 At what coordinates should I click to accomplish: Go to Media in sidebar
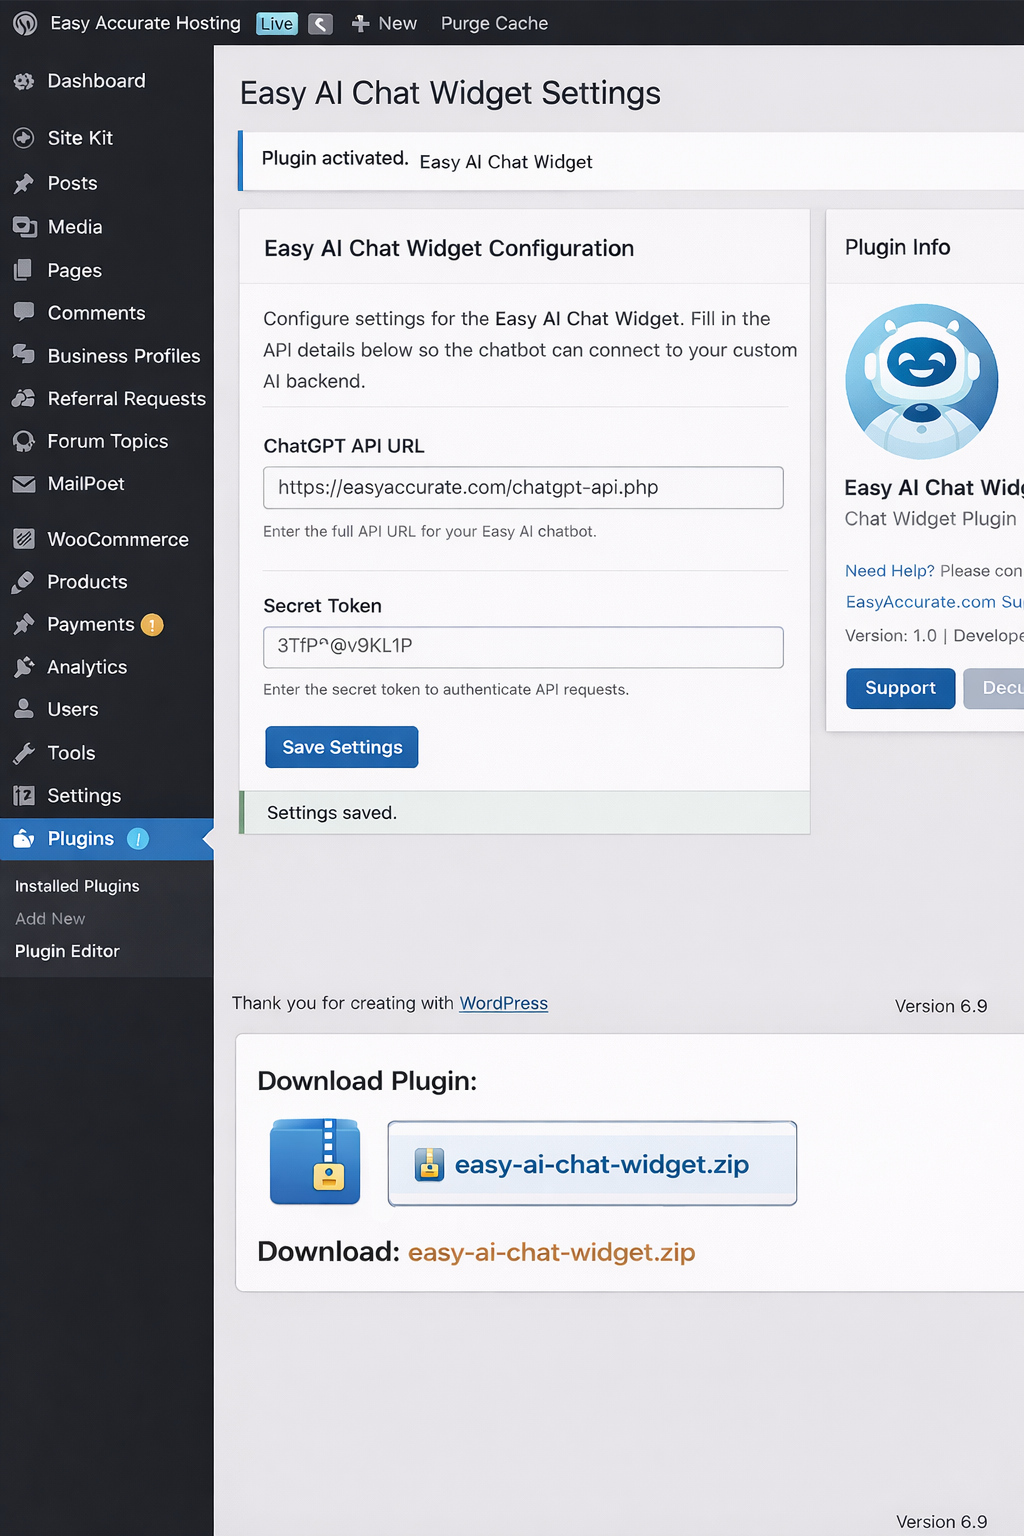point(75,227)
